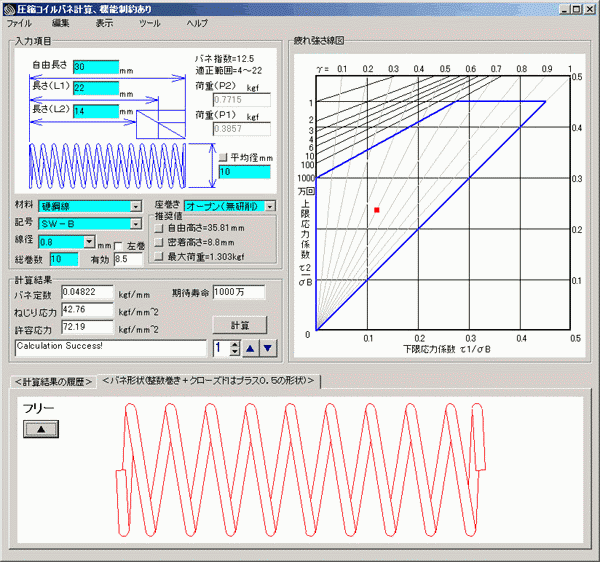Image resolution: width=600 pixels, height=562 pixels.
Task: Enable the 平均径 checkbox
Action: pyautogui.click(x=223, y=156)
